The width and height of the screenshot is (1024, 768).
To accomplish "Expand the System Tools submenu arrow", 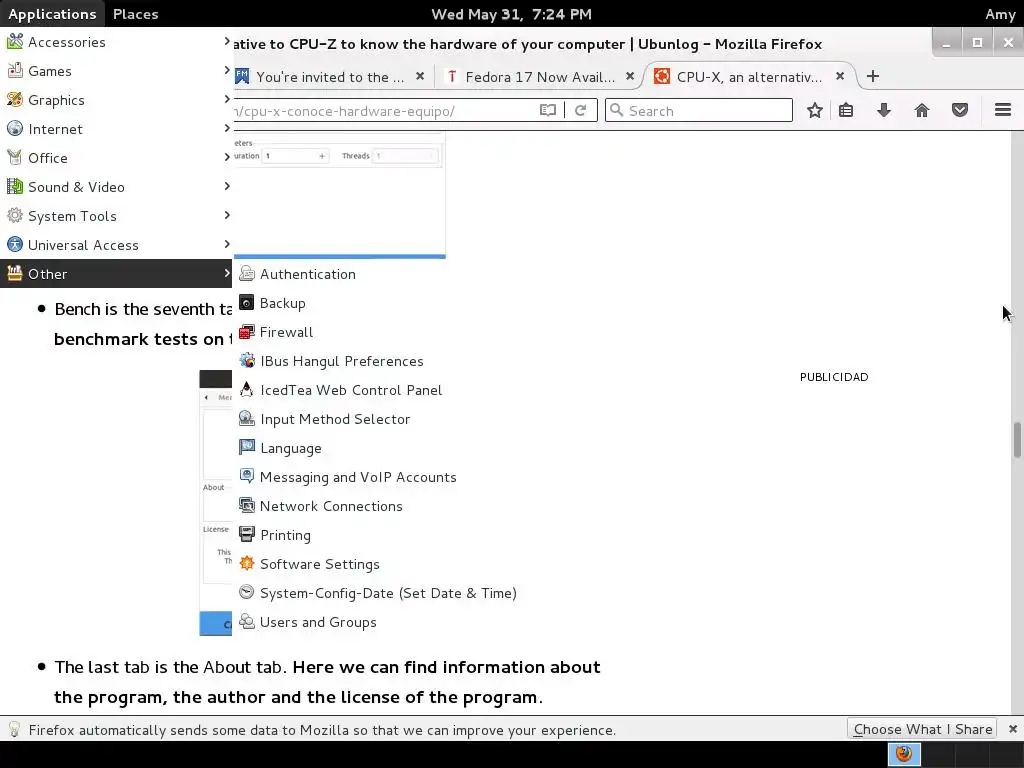I will (227, 215).
